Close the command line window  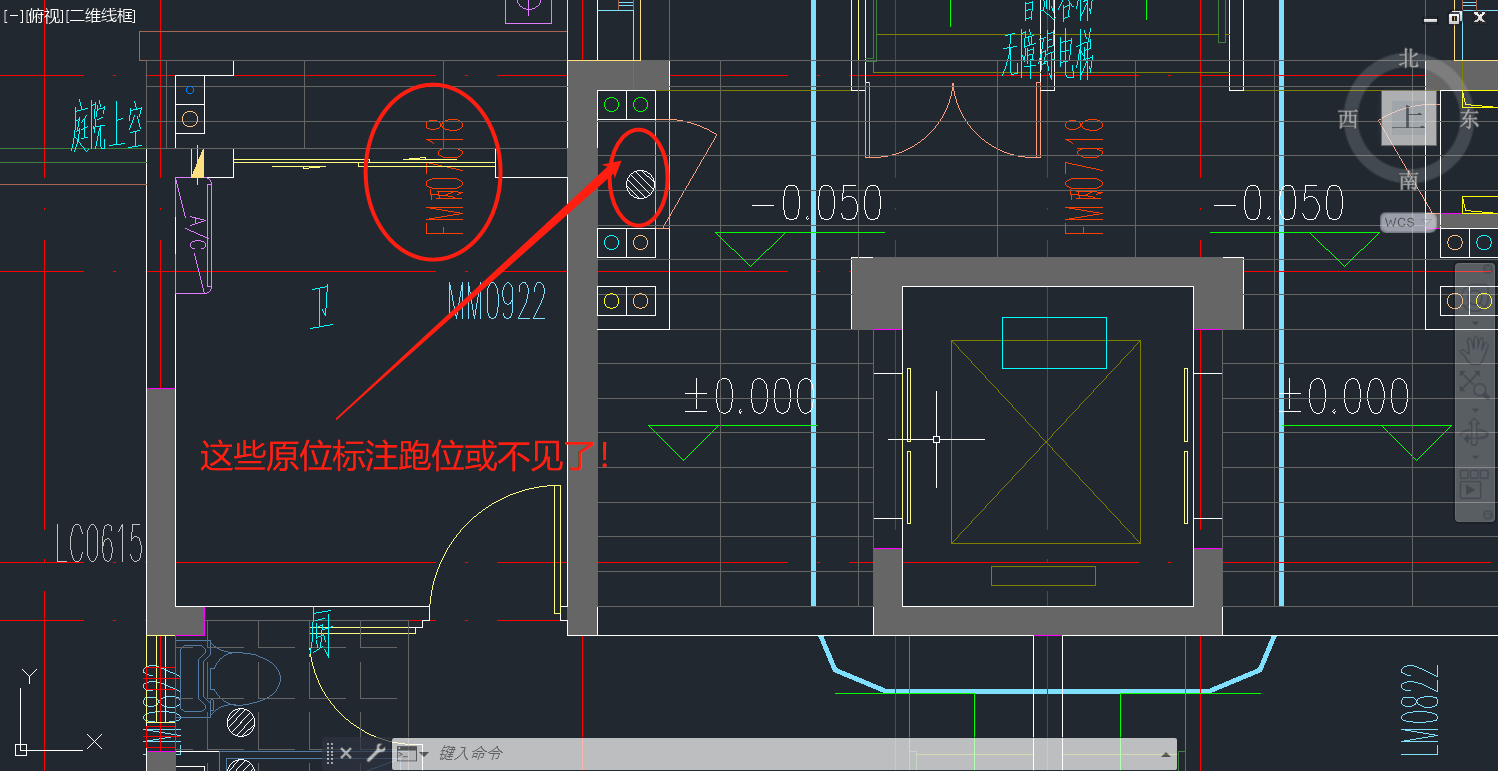[346, 753]
